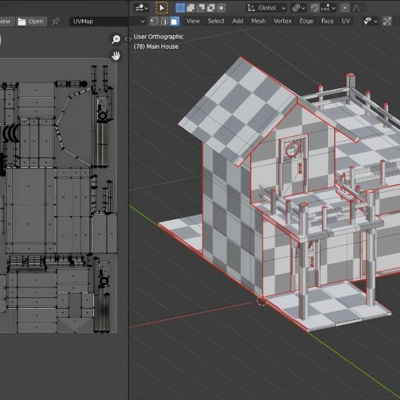The height and width of the screenshot is (400, 400).
Task: Open the UV menu
Action: [x=346, y=21]
